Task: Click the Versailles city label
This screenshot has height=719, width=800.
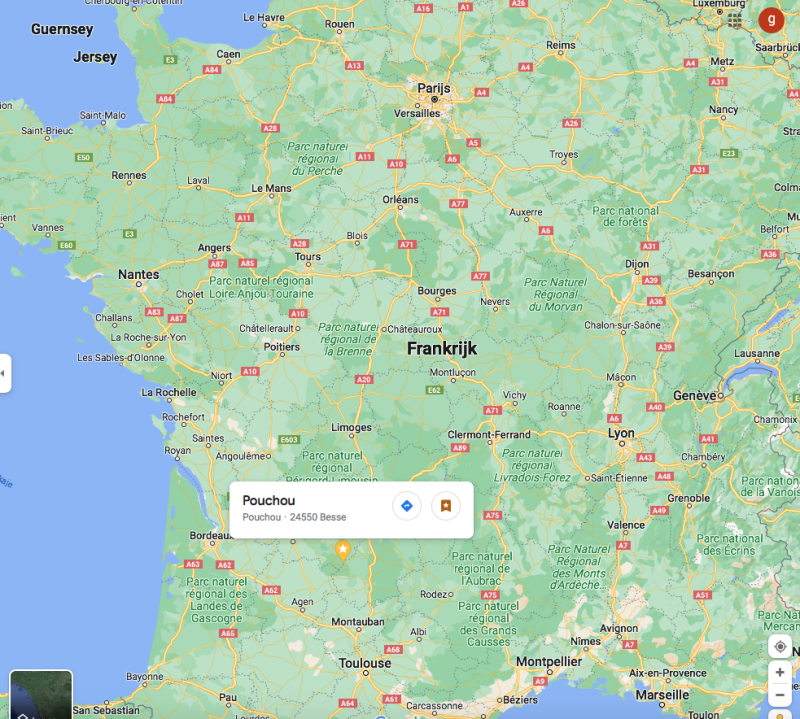Action: [417, 113]
